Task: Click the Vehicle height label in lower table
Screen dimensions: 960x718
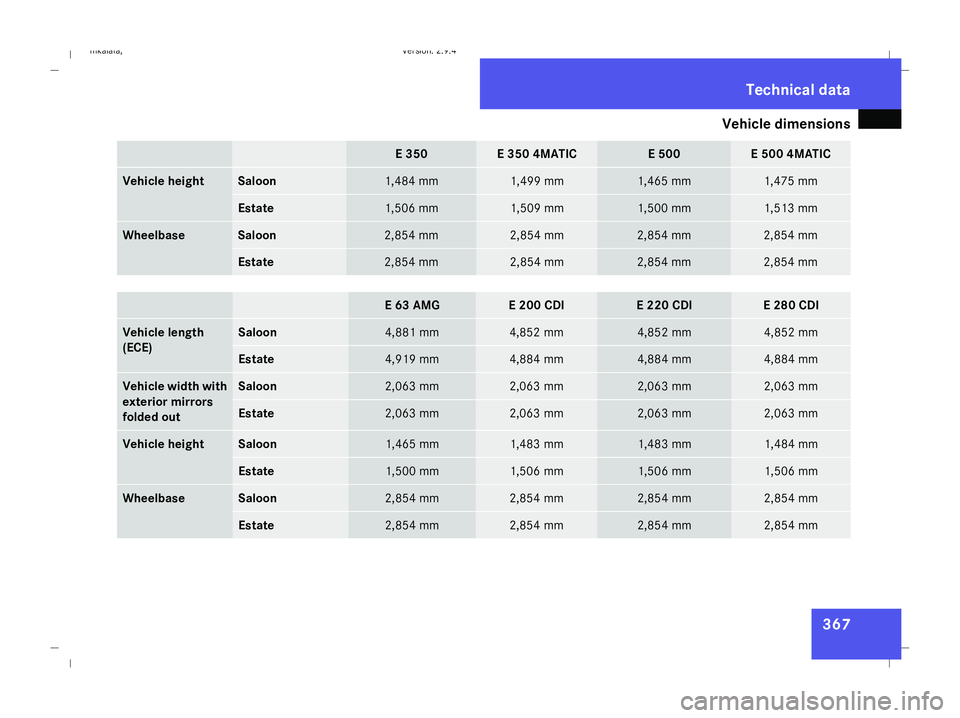Action: coord(163,444)
